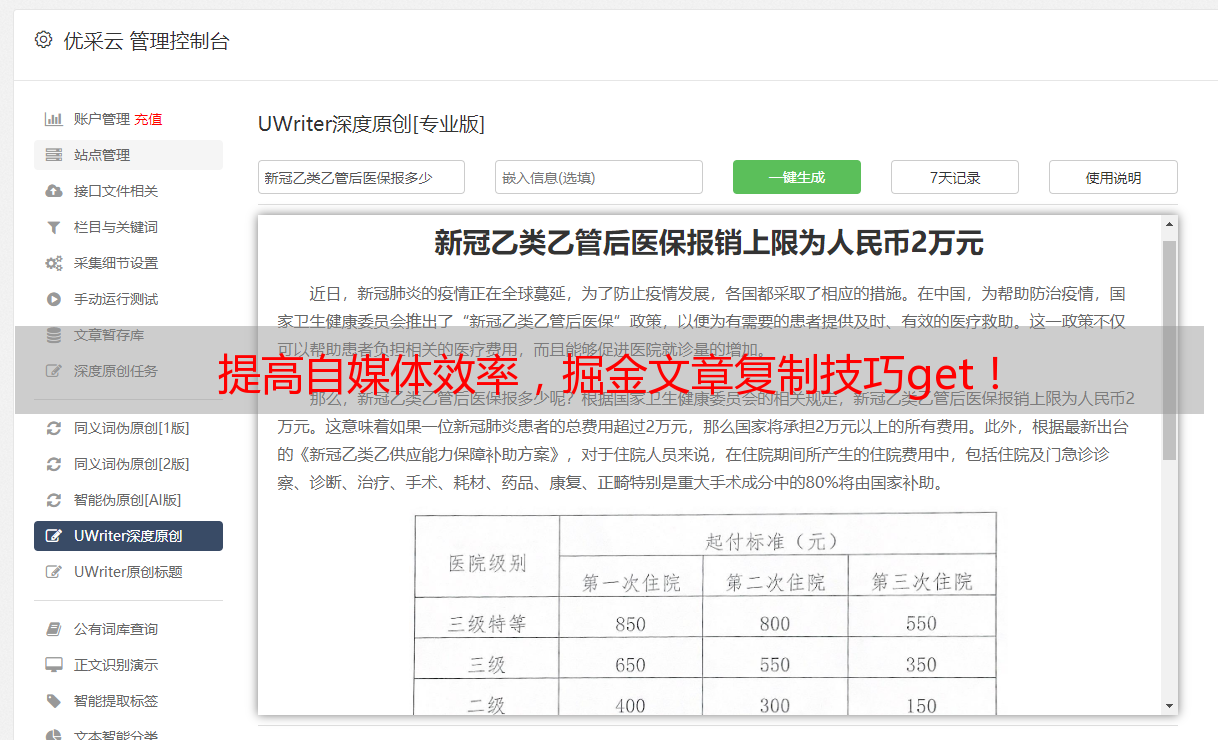Click the gear icon beside 优采云 管理控制台

click(43, 40)
